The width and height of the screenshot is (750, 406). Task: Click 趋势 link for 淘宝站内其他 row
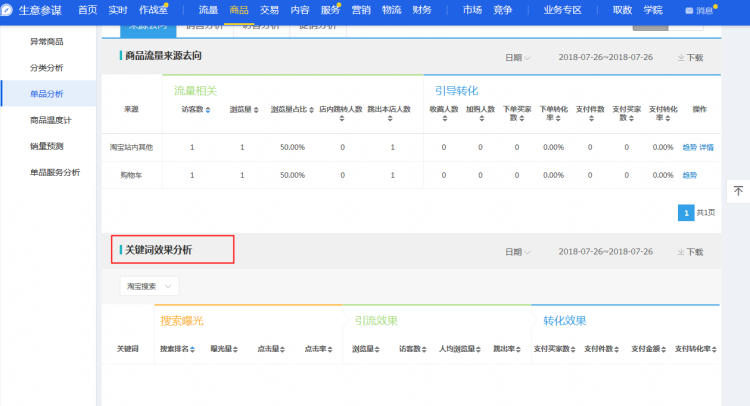[x=690, y=147]
